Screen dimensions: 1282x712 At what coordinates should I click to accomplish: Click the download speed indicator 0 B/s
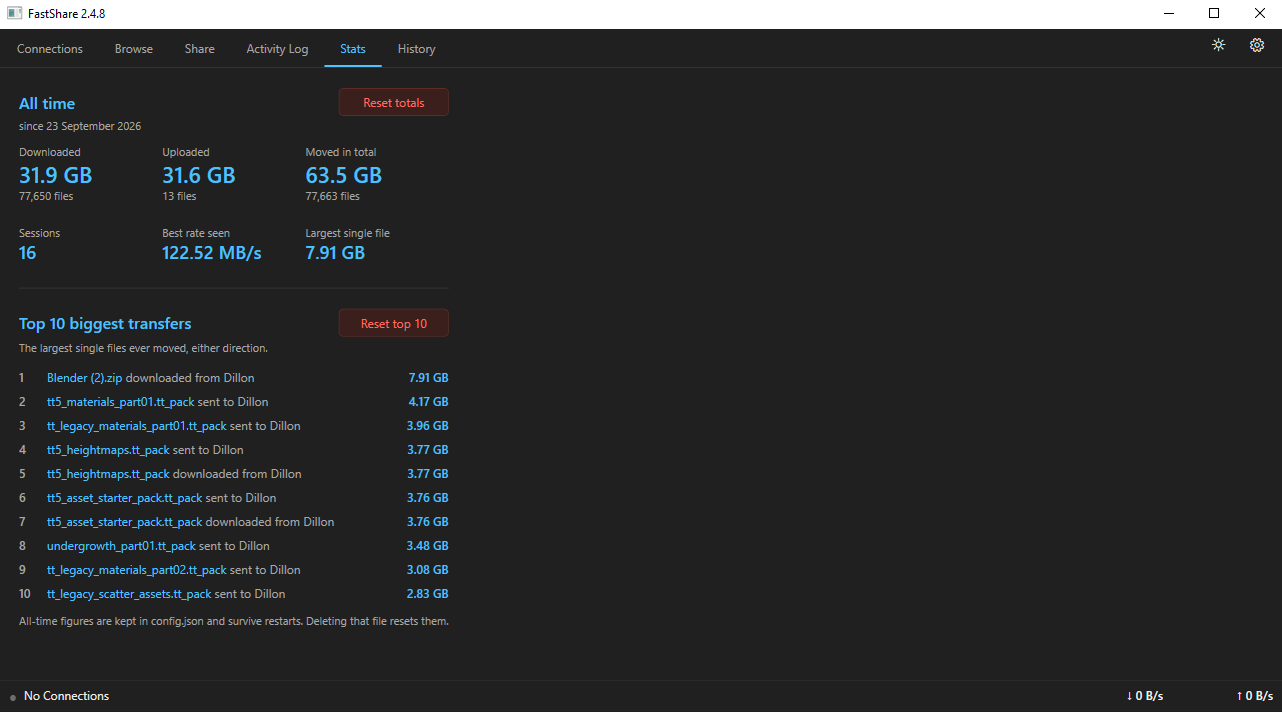(x=1145, y=696)
